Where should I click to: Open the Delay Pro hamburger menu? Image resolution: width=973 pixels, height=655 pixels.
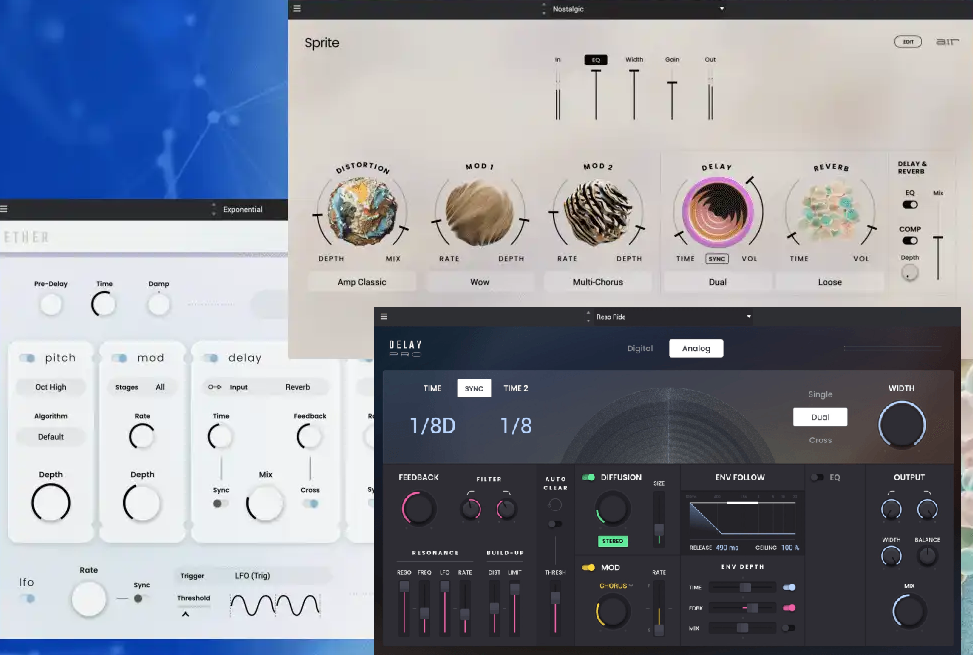click(383, 317)
